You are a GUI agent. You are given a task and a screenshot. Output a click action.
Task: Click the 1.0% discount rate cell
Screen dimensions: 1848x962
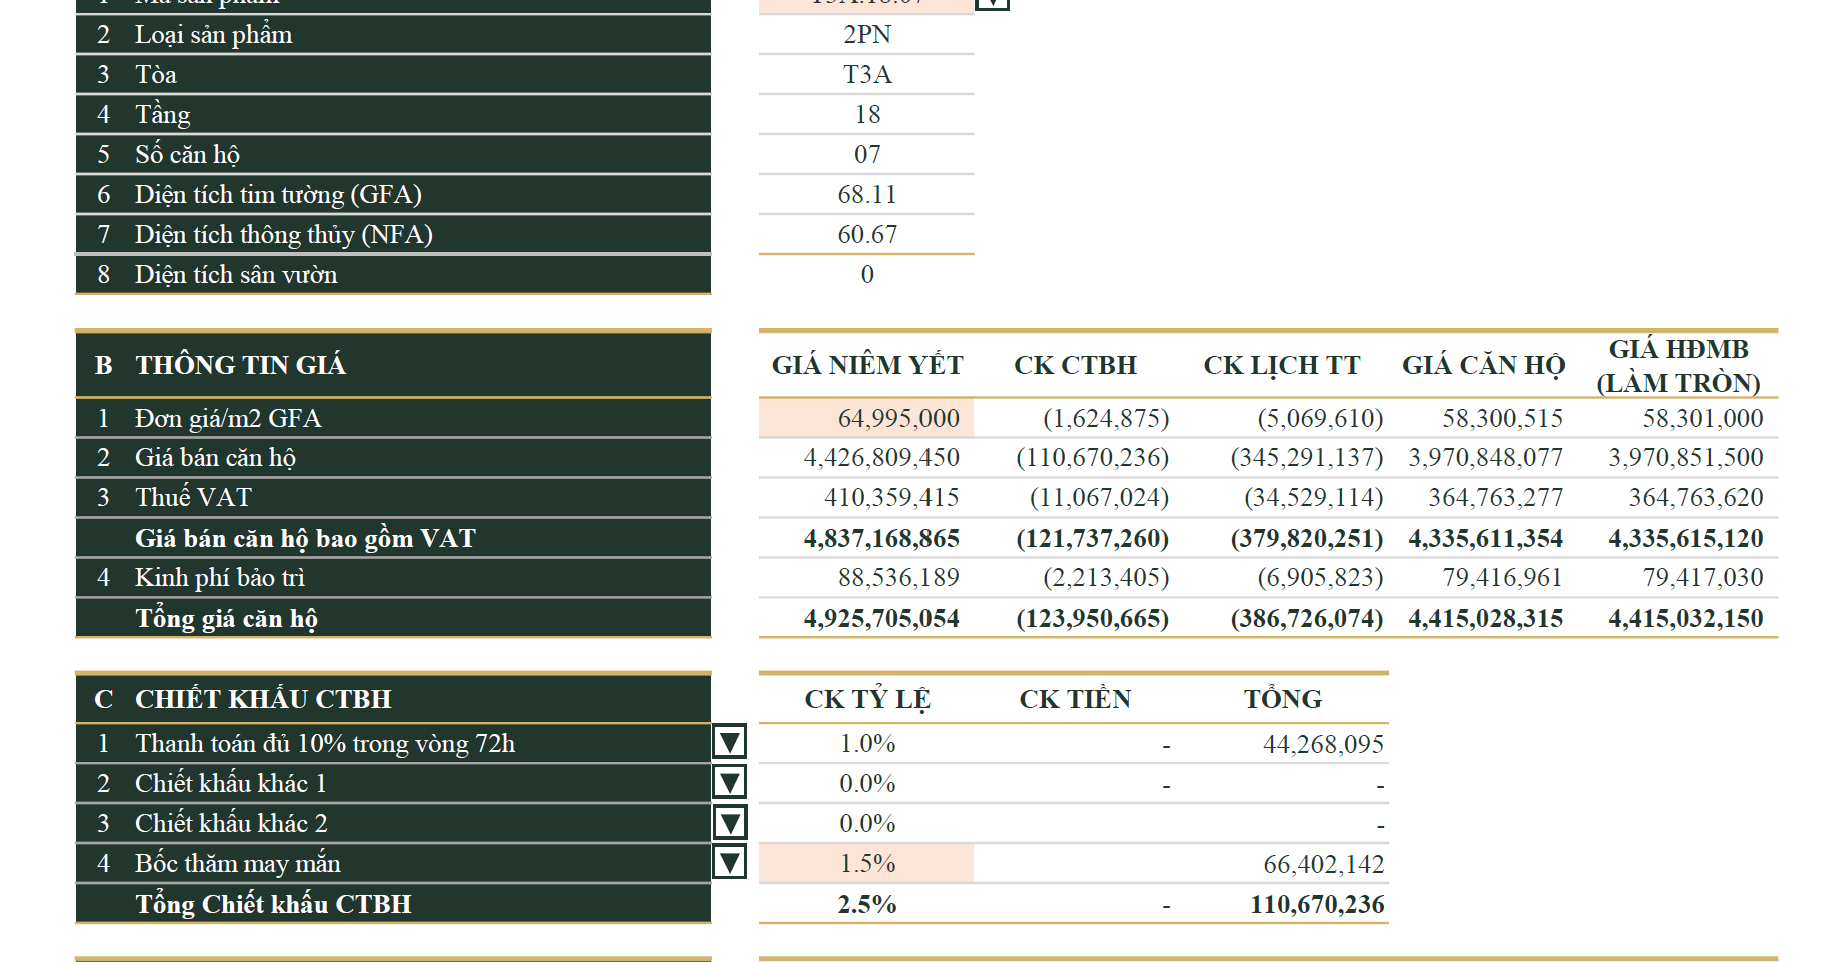866,743
